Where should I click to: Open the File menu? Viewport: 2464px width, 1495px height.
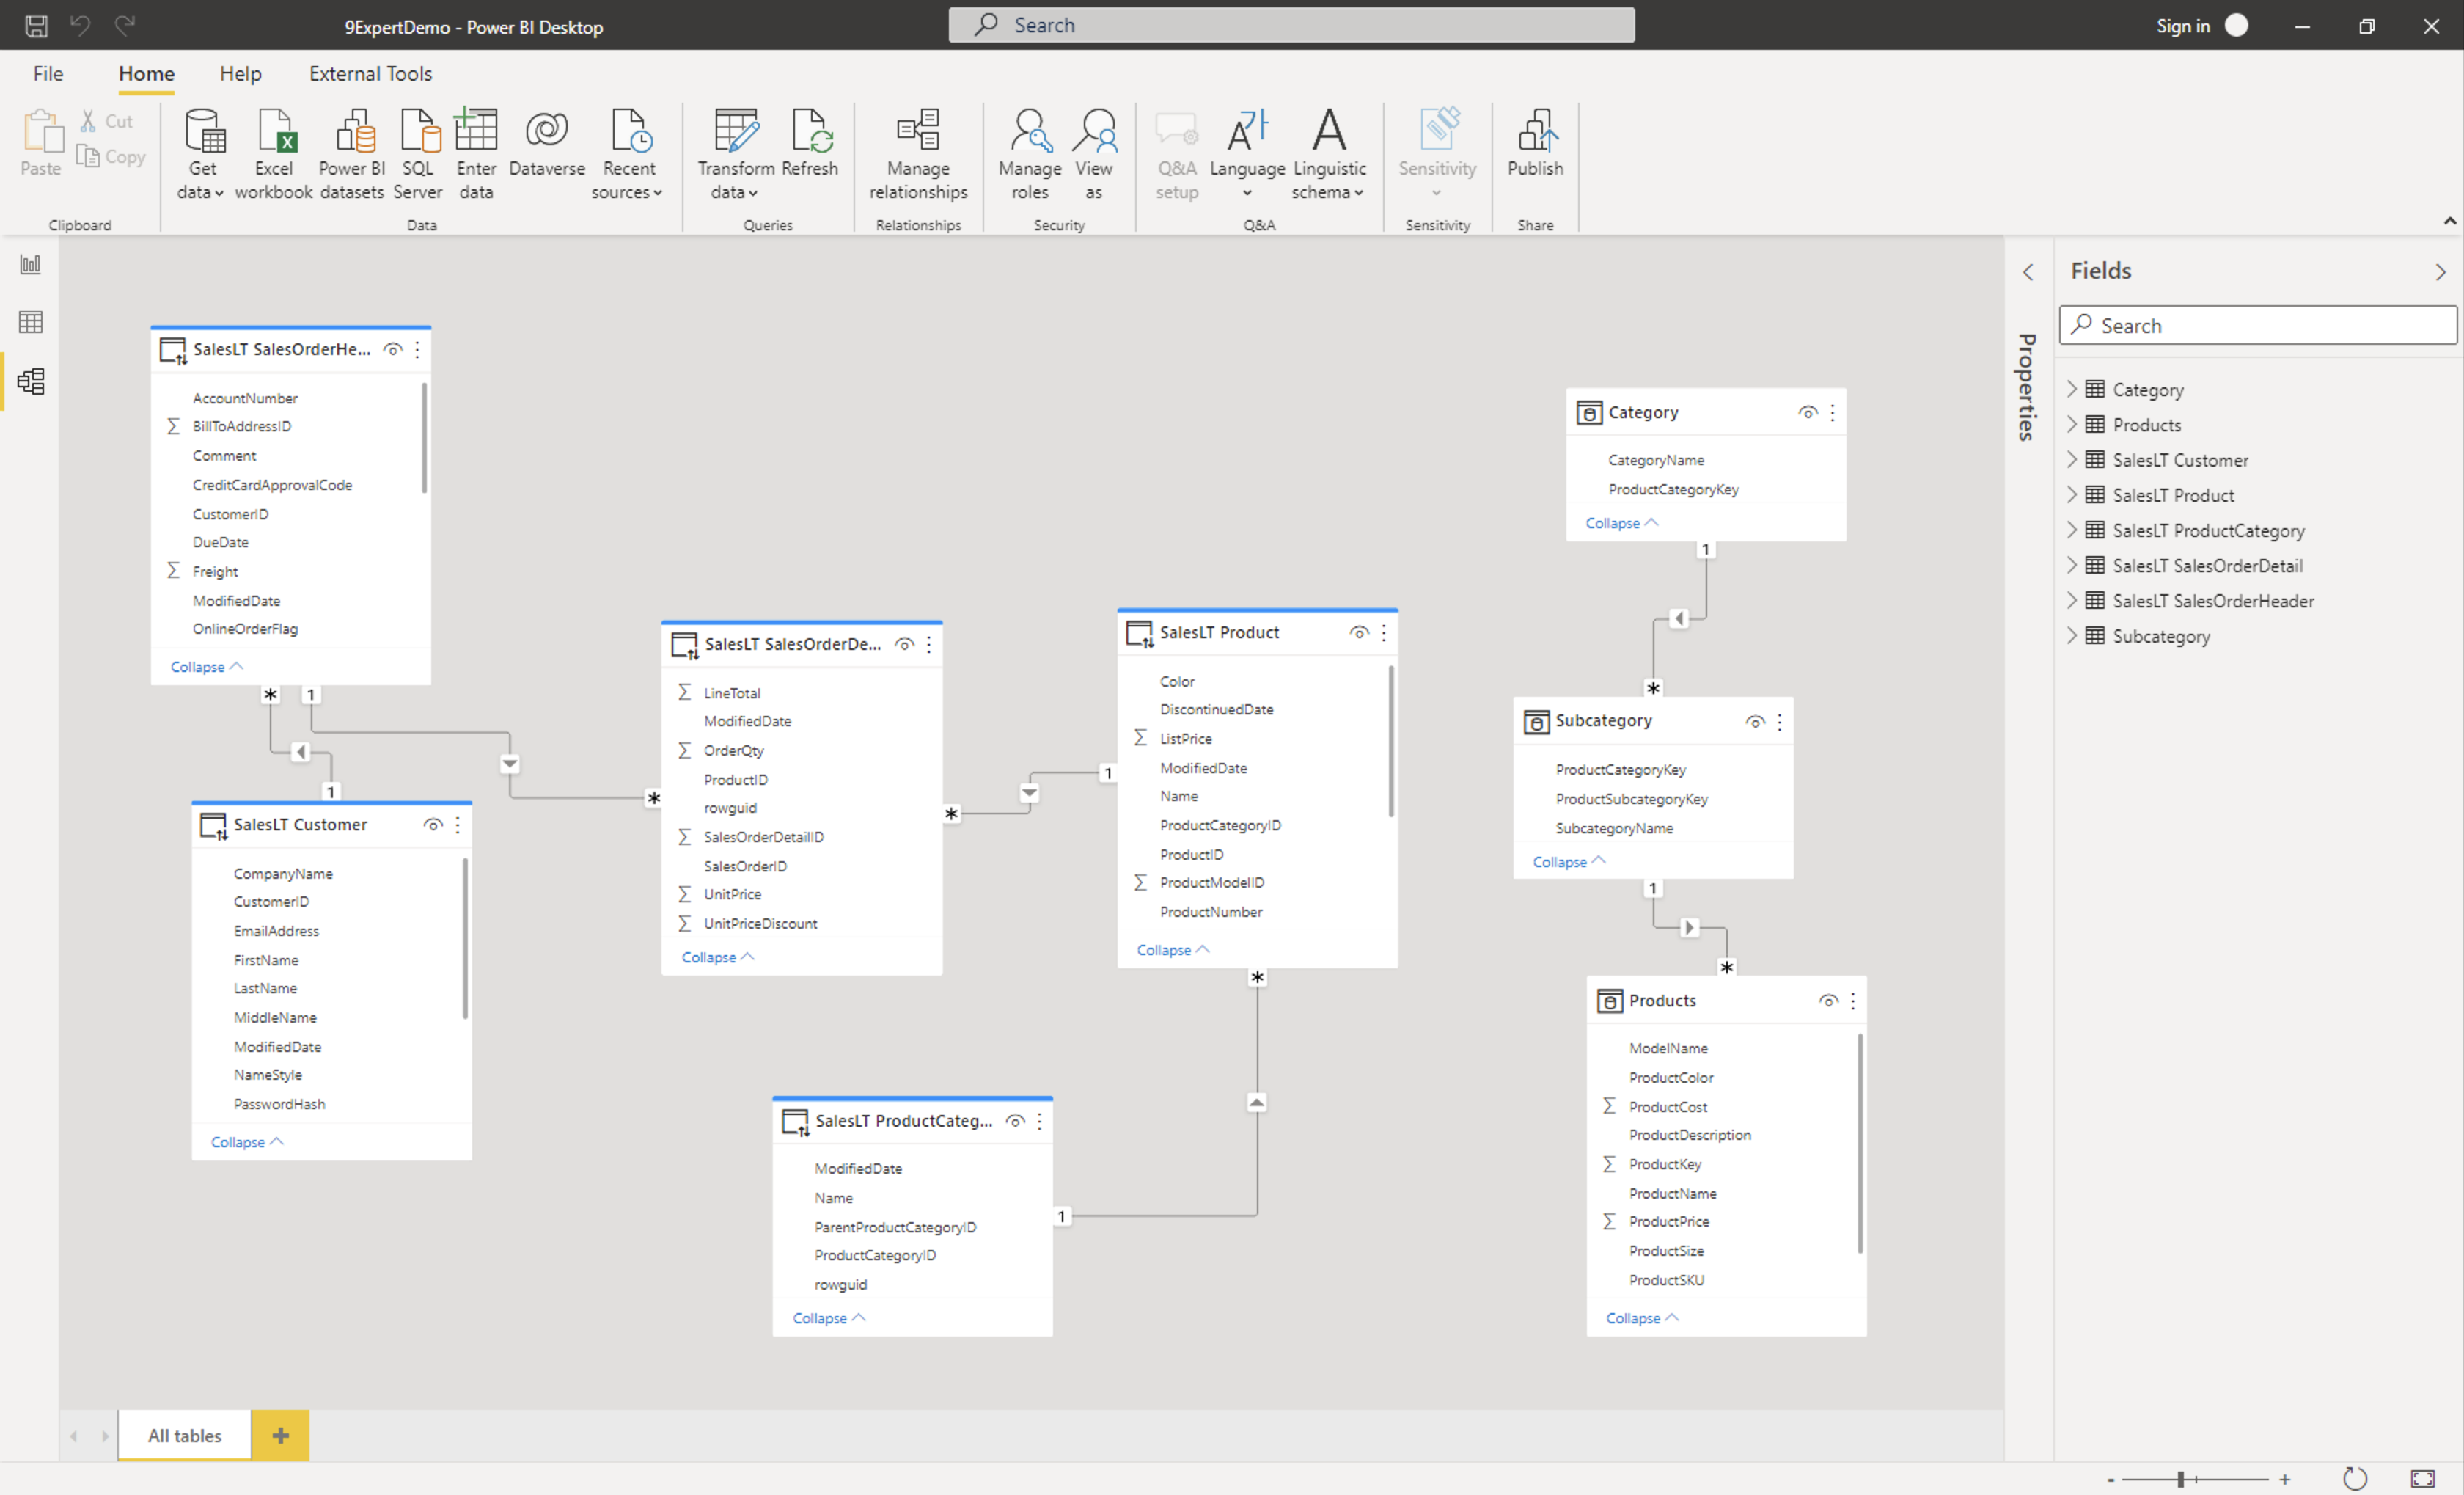point(48,73)
